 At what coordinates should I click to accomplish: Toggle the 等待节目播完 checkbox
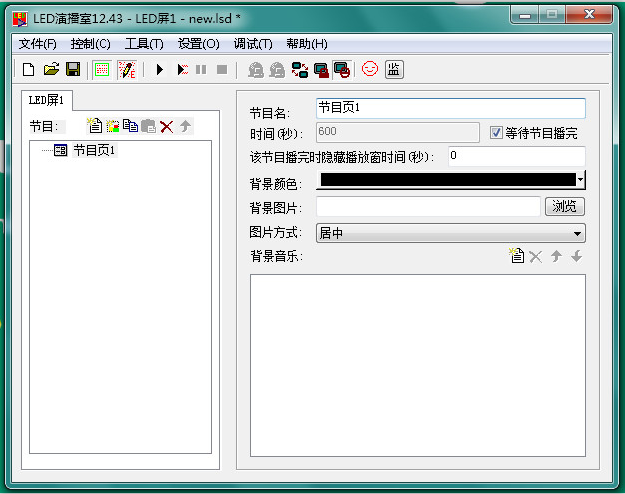[497, 132]
